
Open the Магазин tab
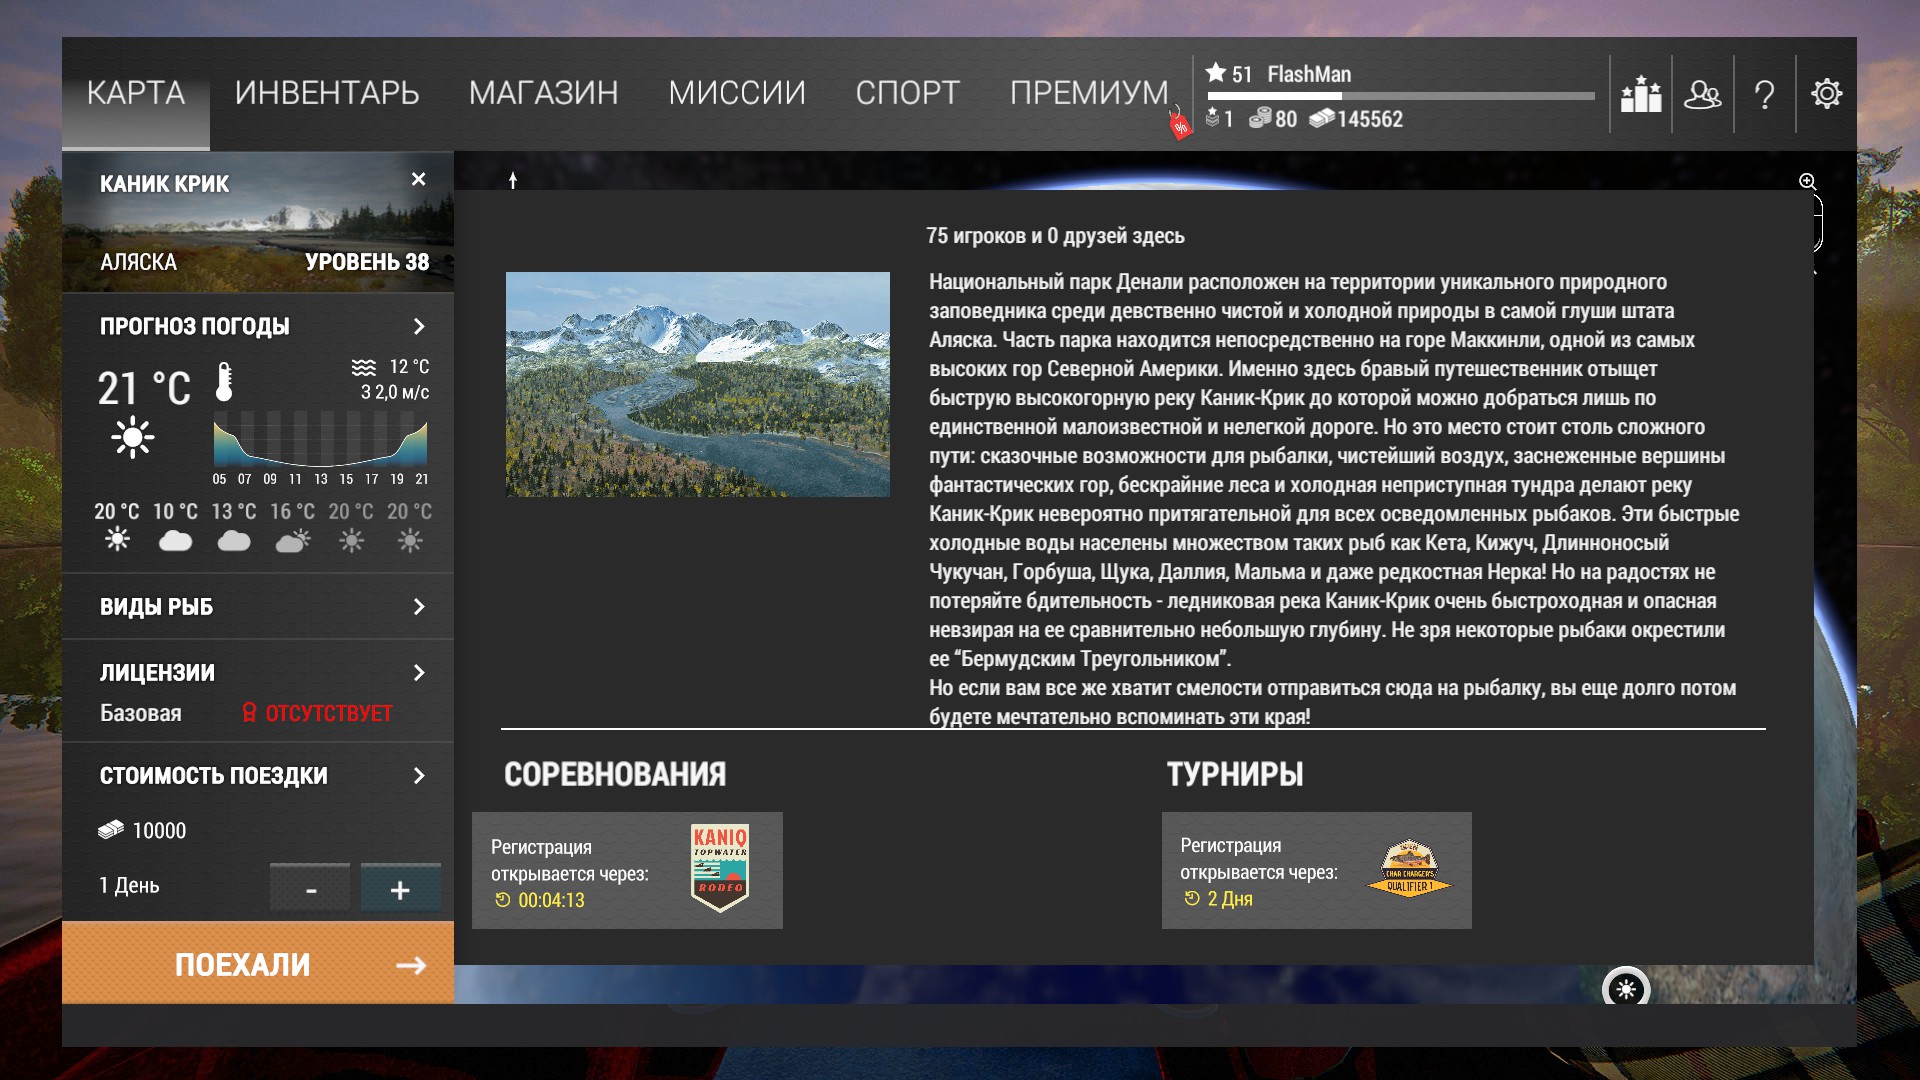(543, 93)
